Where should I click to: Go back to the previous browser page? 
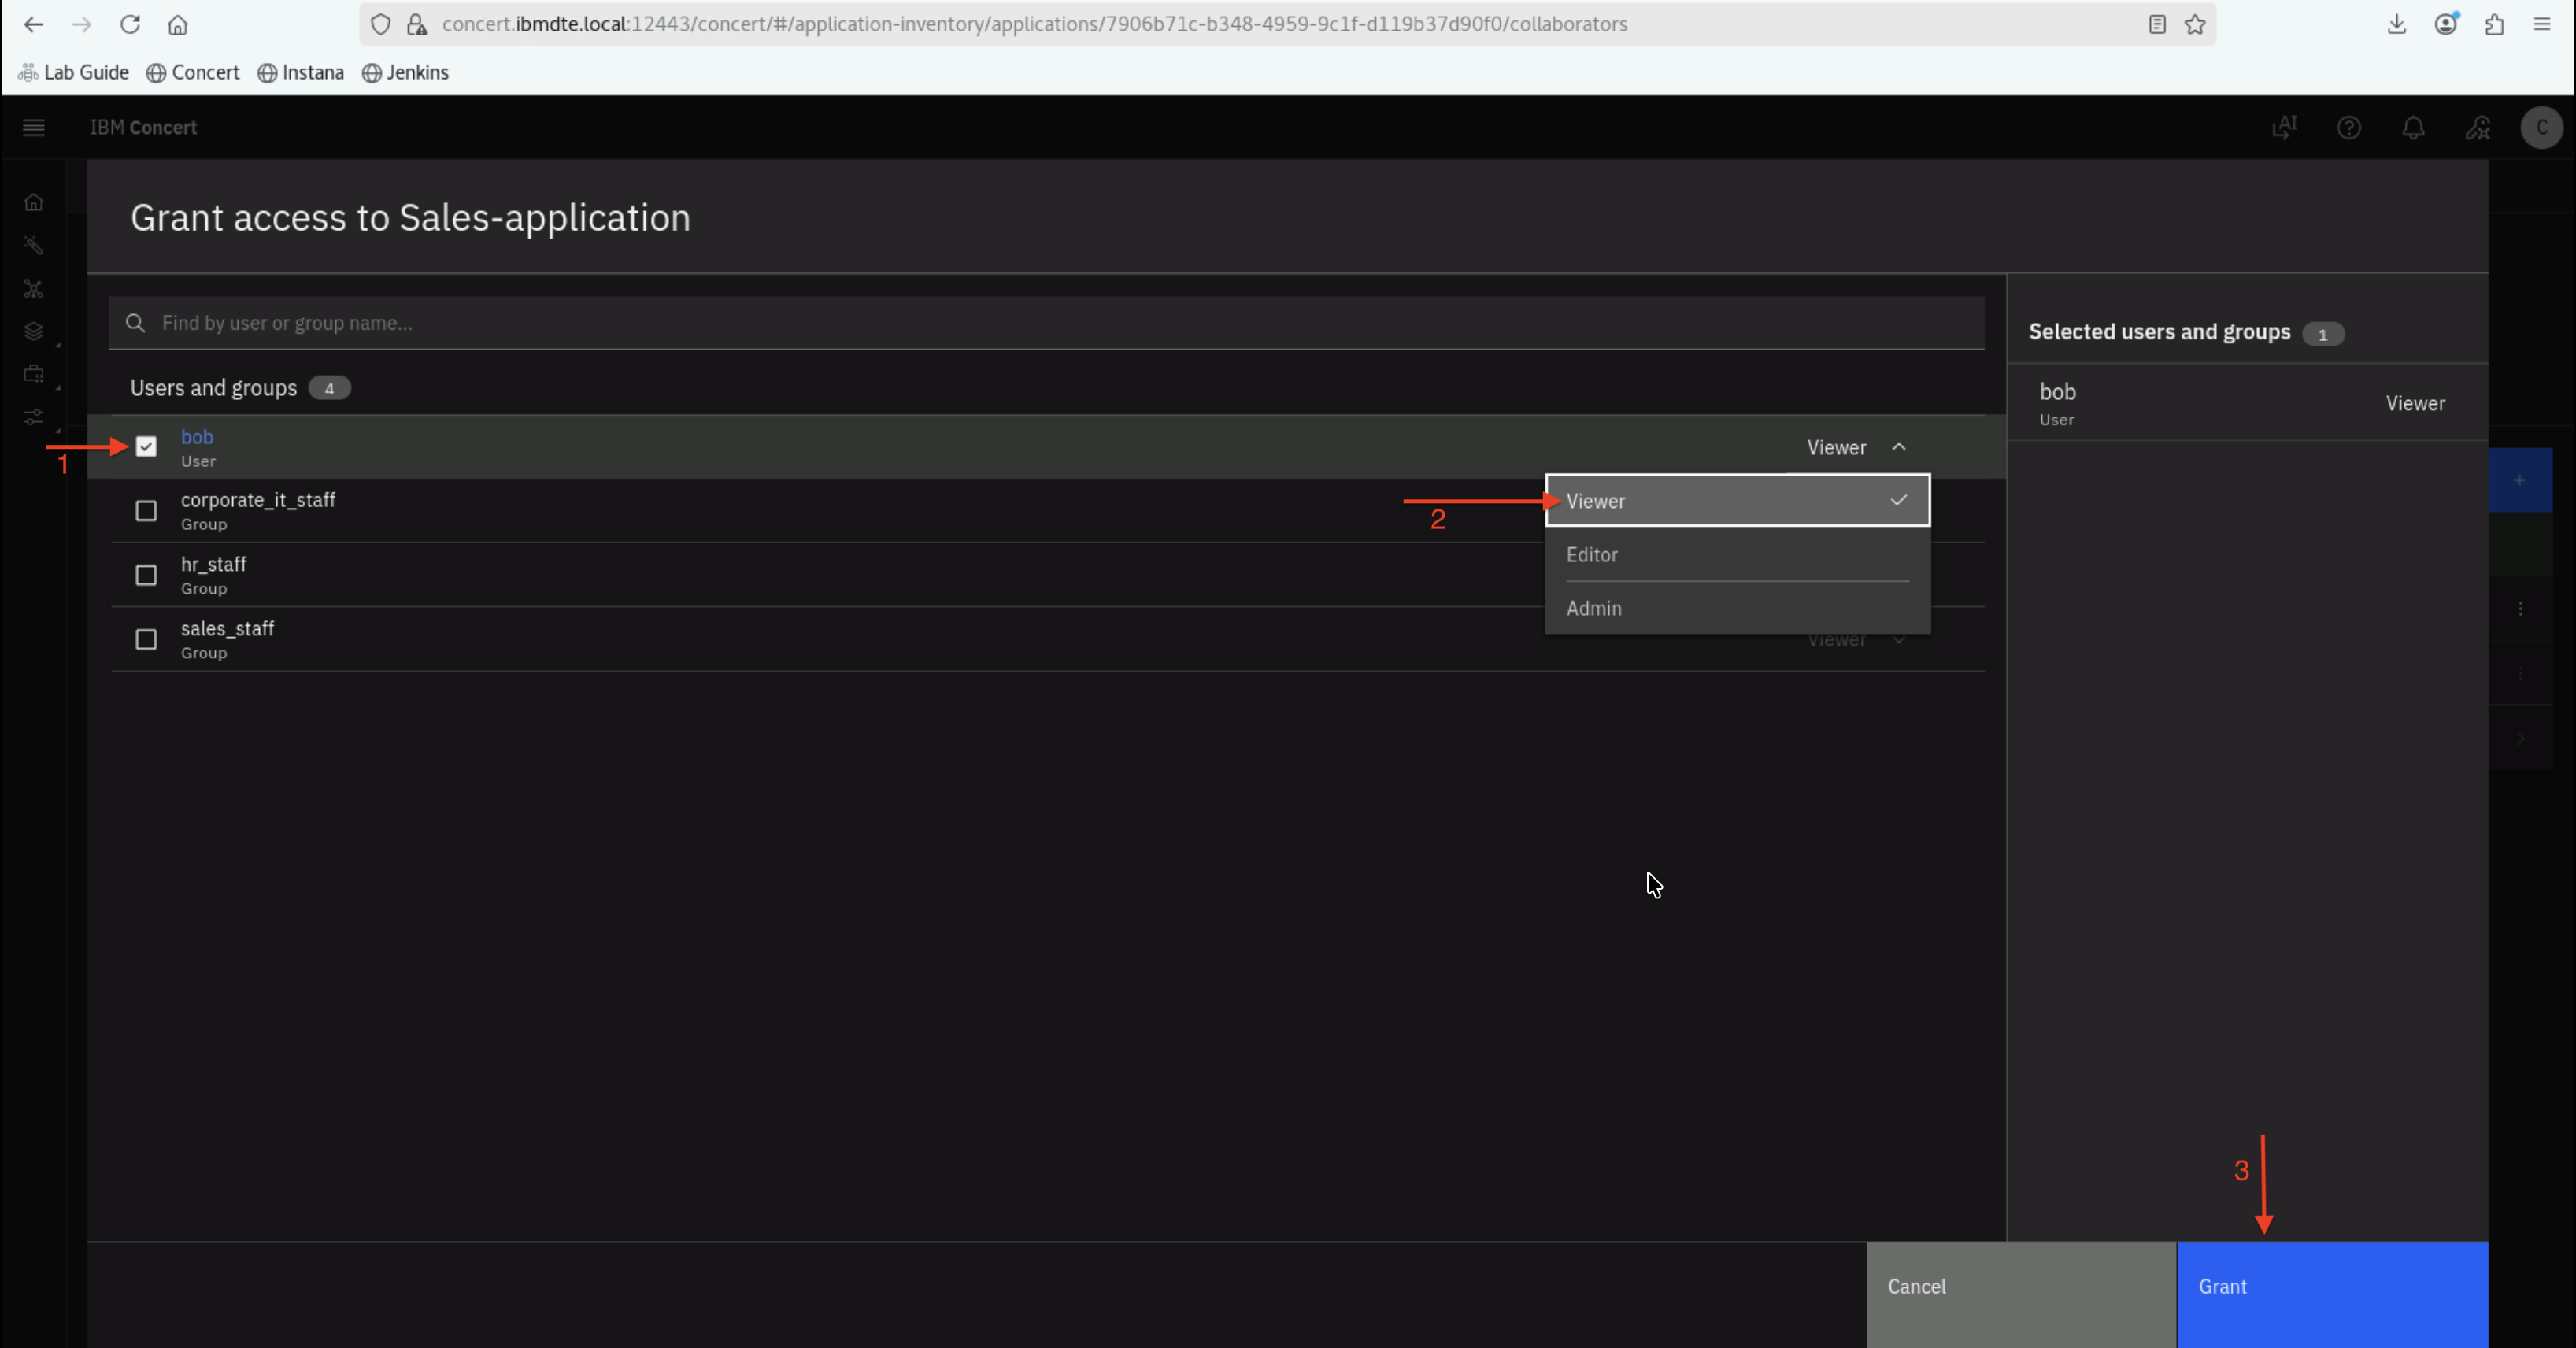click(34, 24)
